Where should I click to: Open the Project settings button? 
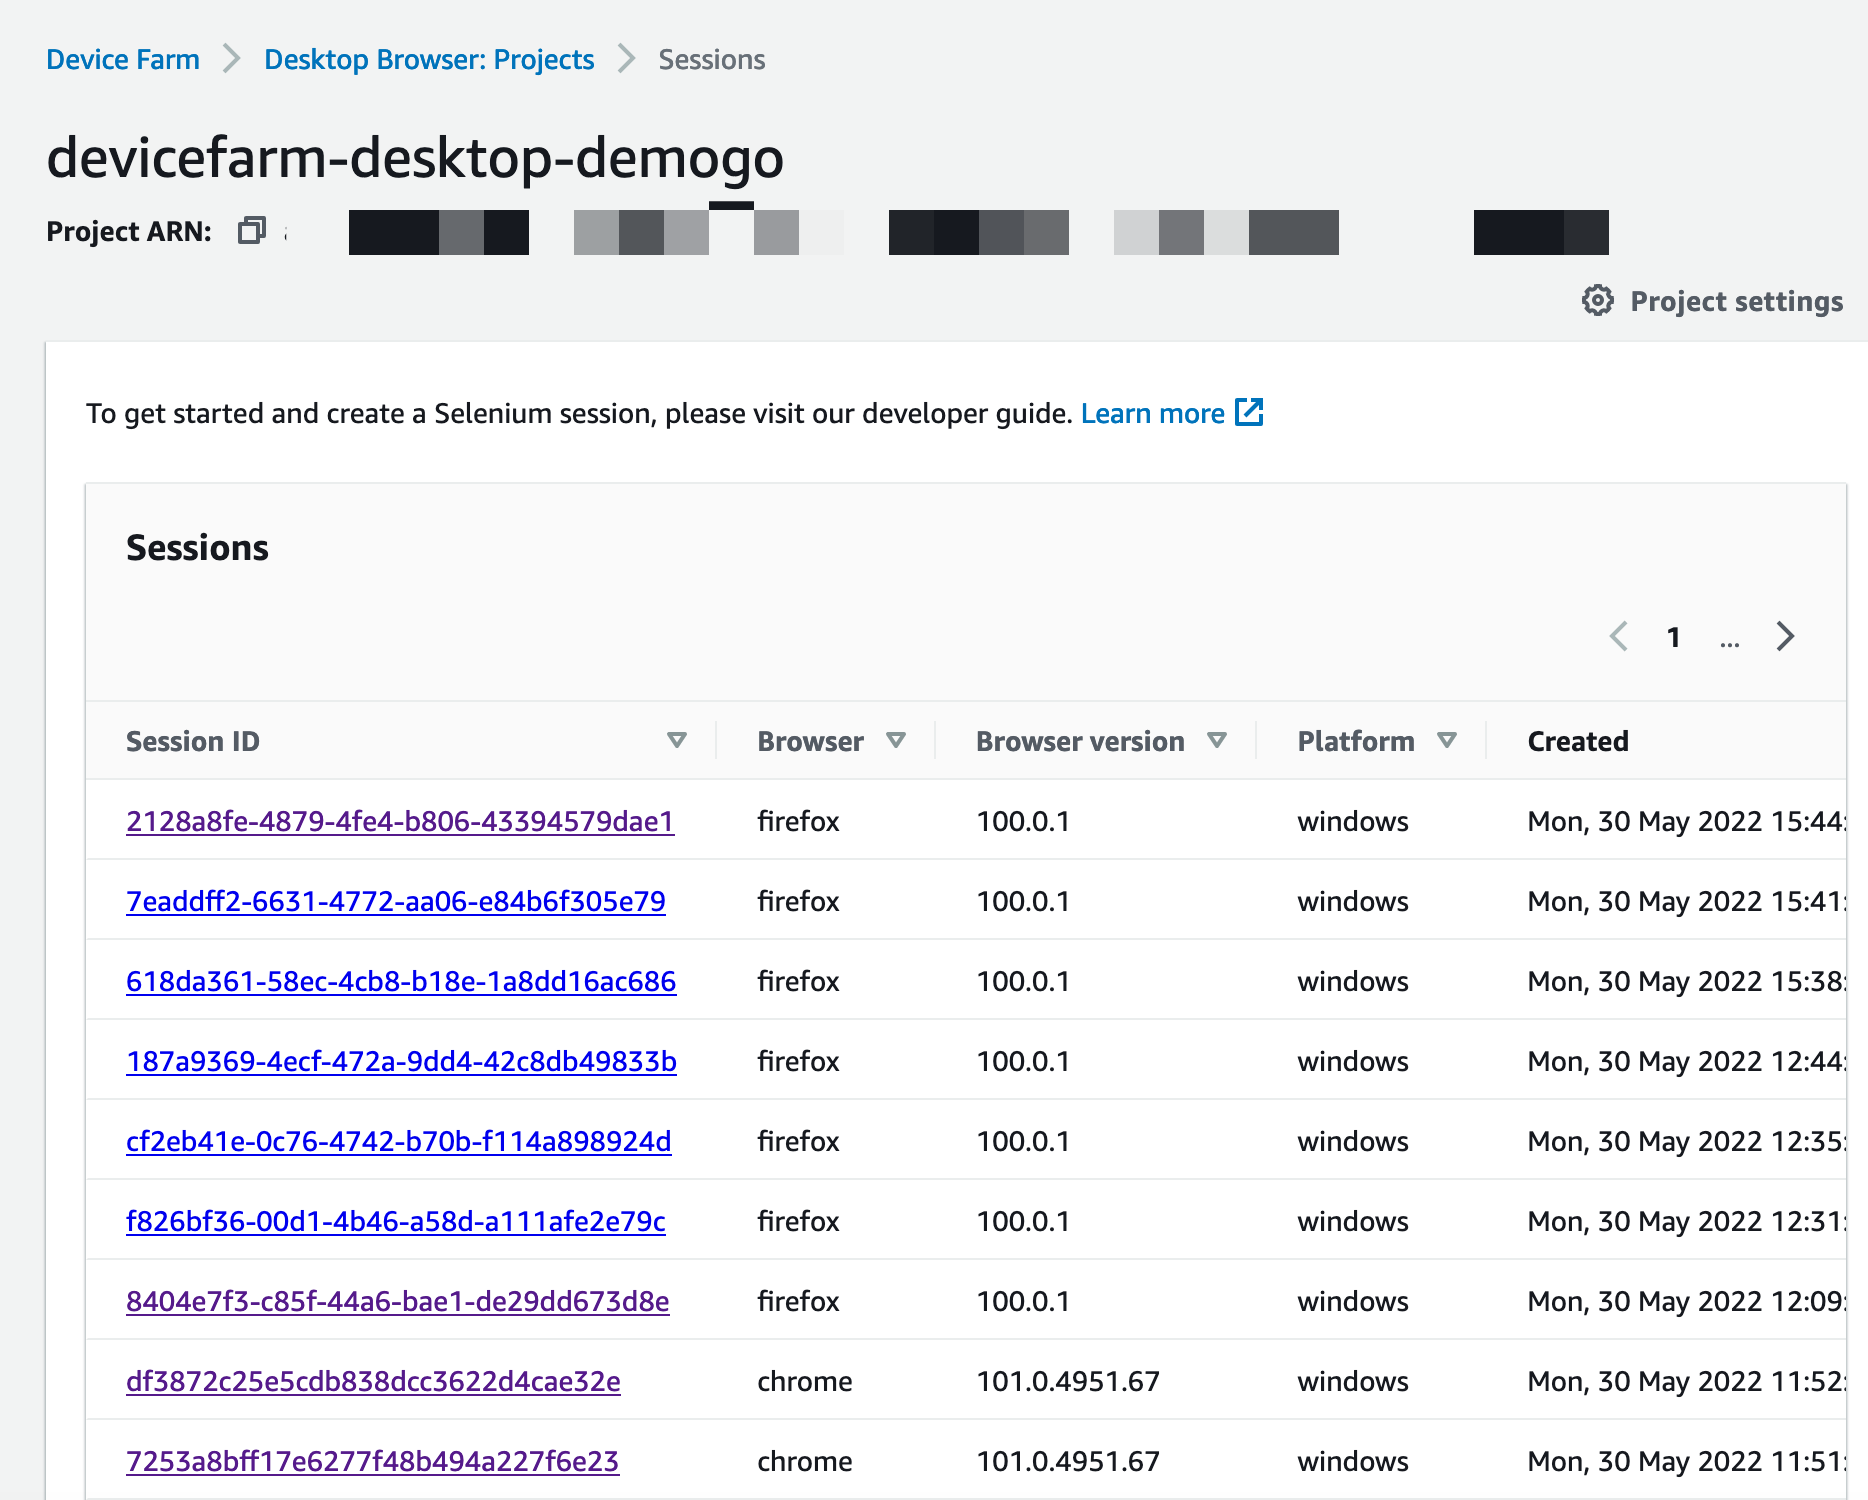(1713, 301)
